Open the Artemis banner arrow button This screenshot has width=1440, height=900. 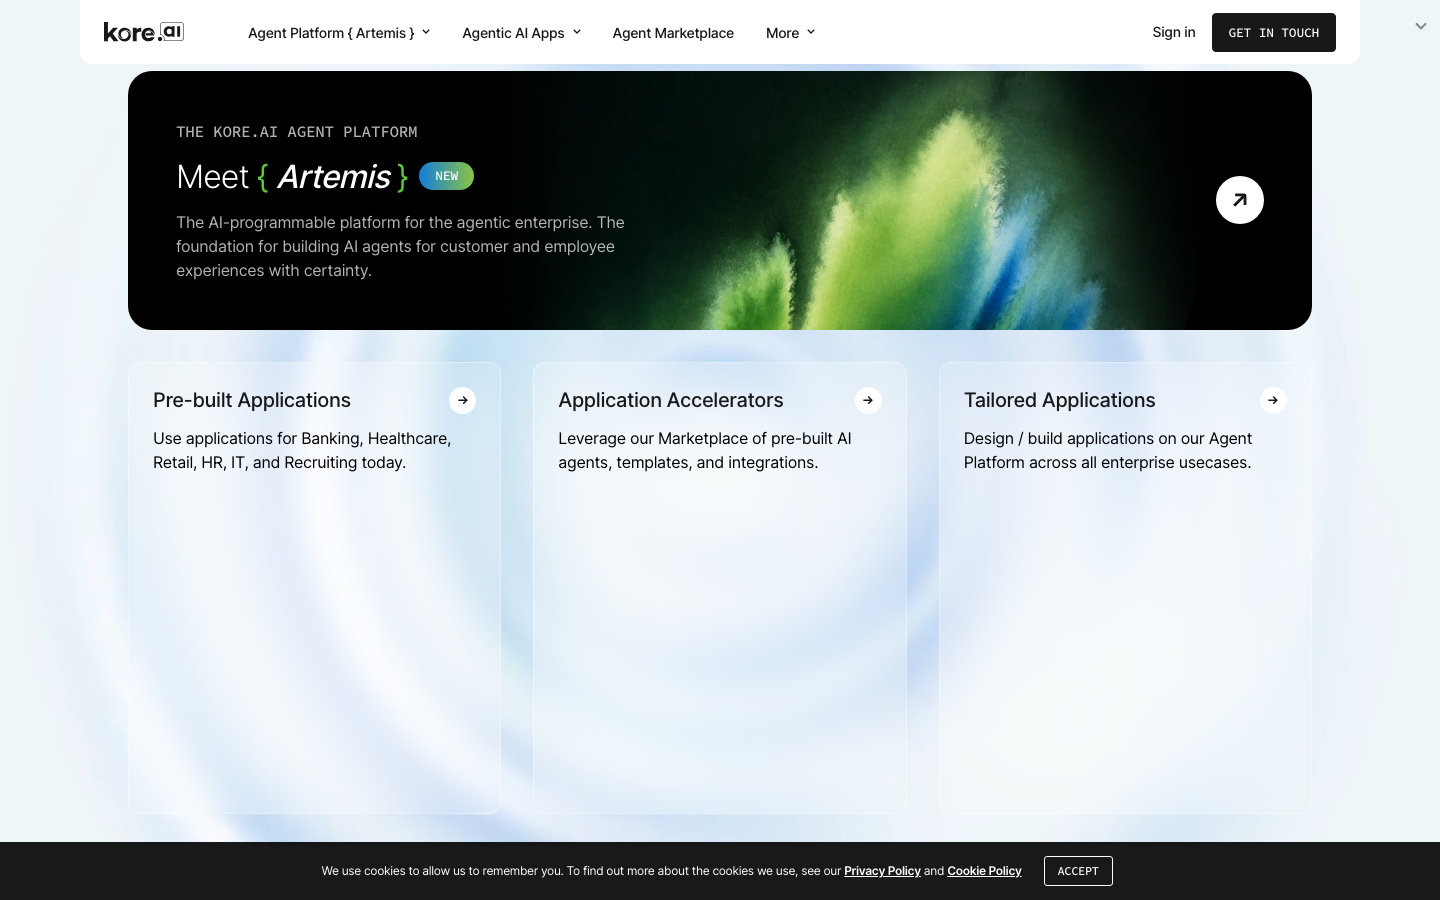(x=1240, y=200)
